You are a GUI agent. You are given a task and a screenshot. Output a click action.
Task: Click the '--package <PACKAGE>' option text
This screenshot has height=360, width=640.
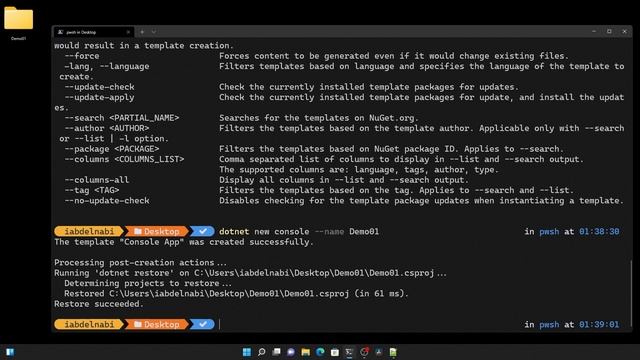click(x=112, y=149)
